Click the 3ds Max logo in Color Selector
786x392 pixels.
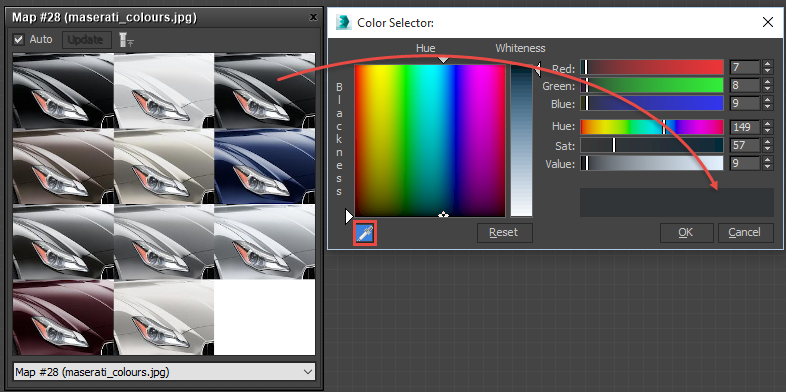click(x=343, y=22)
